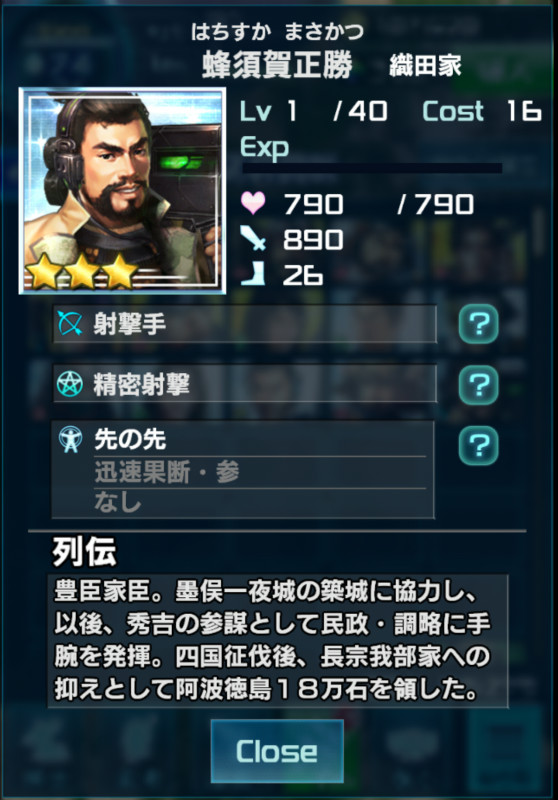Select the 射撃手 class row
The height and width of the screenshot is (800, 558).
coord(245,324)
